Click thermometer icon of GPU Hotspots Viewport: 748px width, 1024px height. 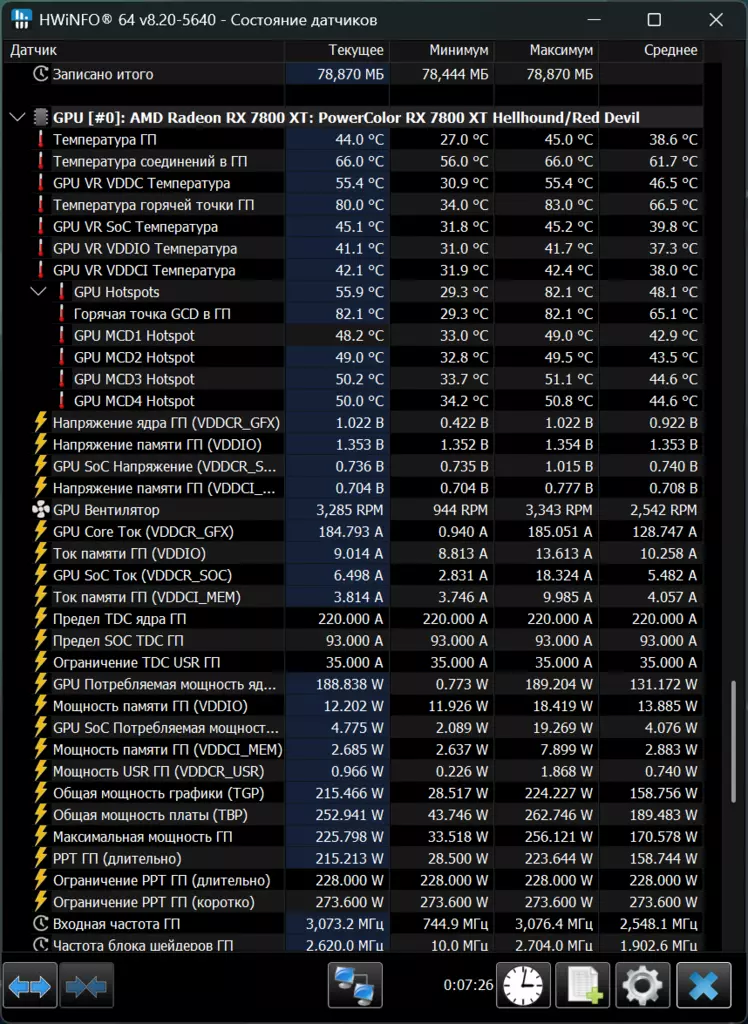pos(61,292)
